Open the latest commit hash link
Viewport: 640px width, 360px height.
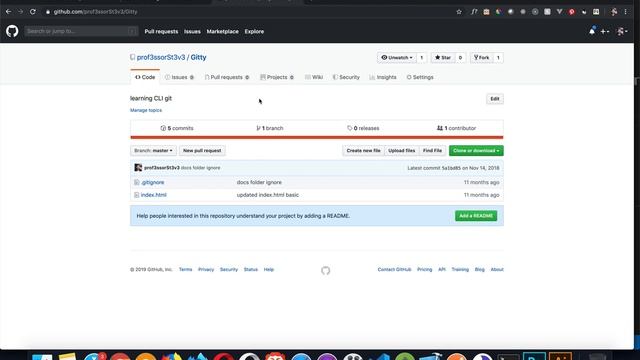pos(451,168)
